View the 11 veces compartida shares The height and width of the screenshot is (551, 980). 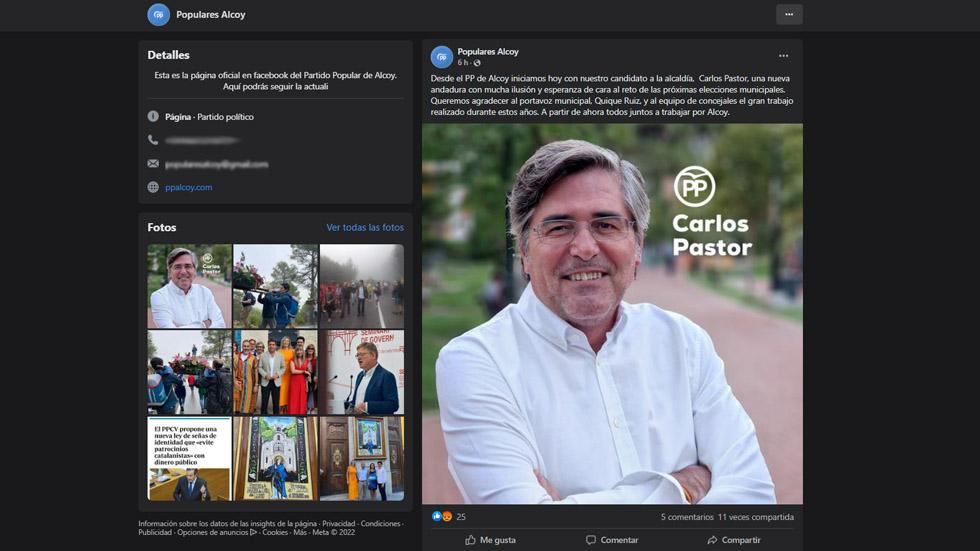click(755, 517)
